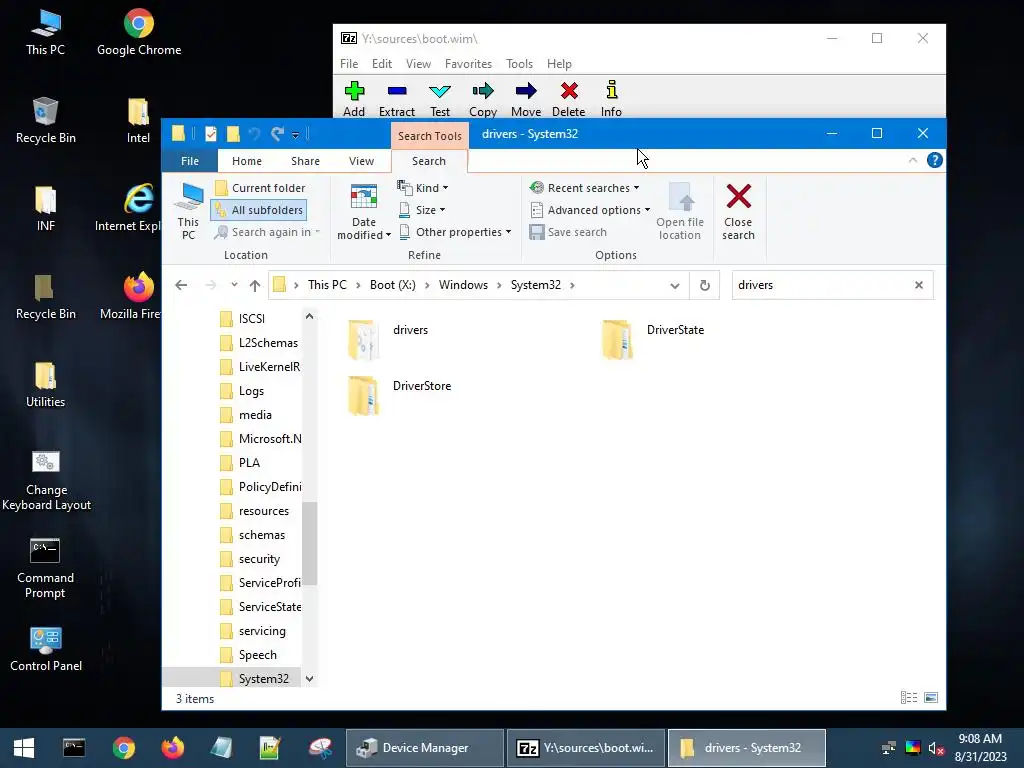Open 7-Zip Edit menu
This screenshot has height=768, width=1024.
(381, 64)
